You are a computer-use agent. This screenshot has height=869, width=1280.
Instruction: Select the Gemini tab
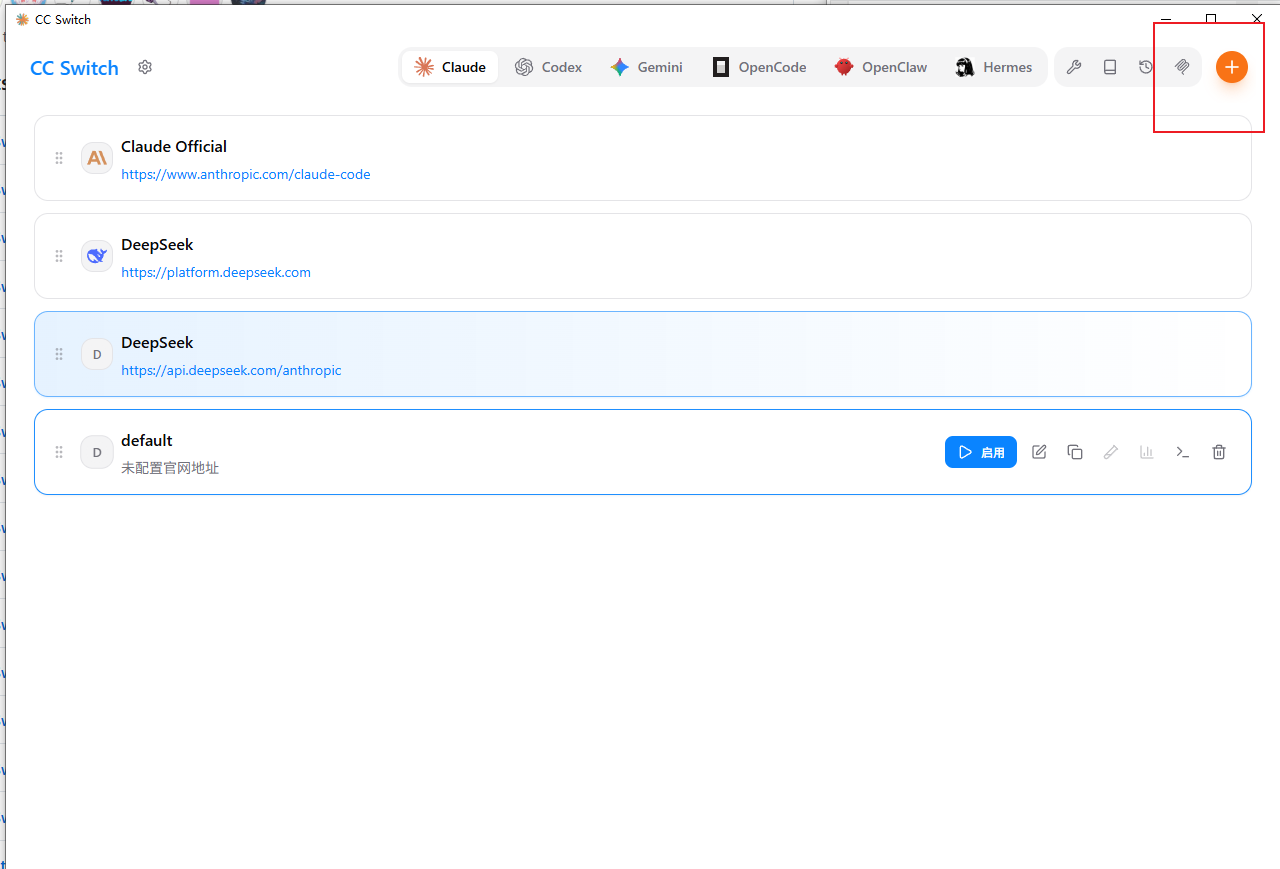tap(646, 67)
